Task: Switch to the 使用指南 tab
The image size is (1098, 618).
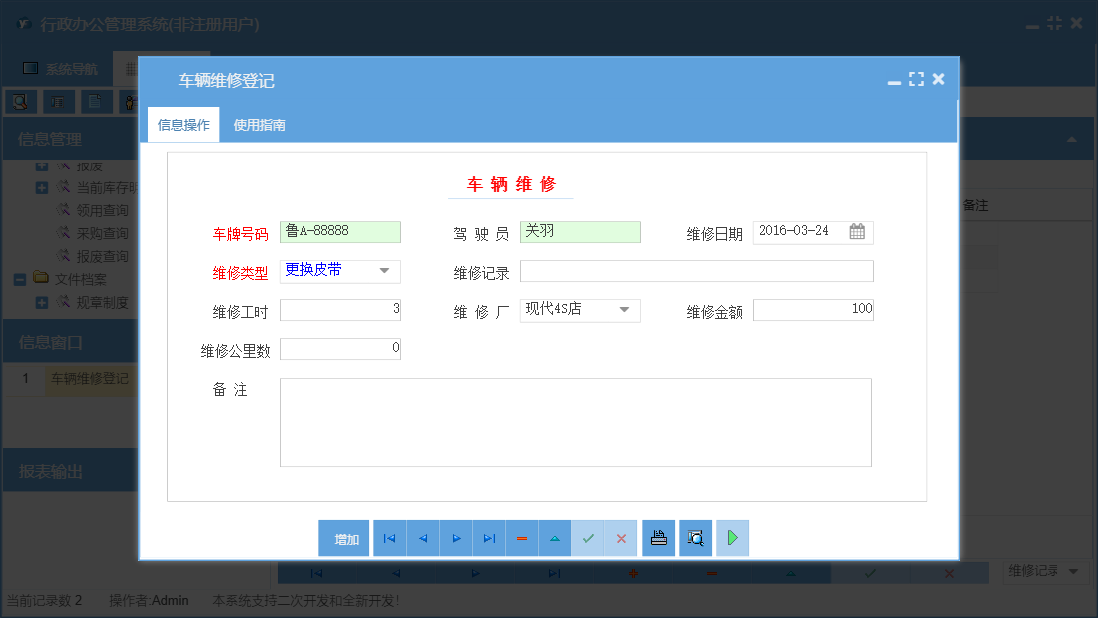Action: [x=258, y=125]
